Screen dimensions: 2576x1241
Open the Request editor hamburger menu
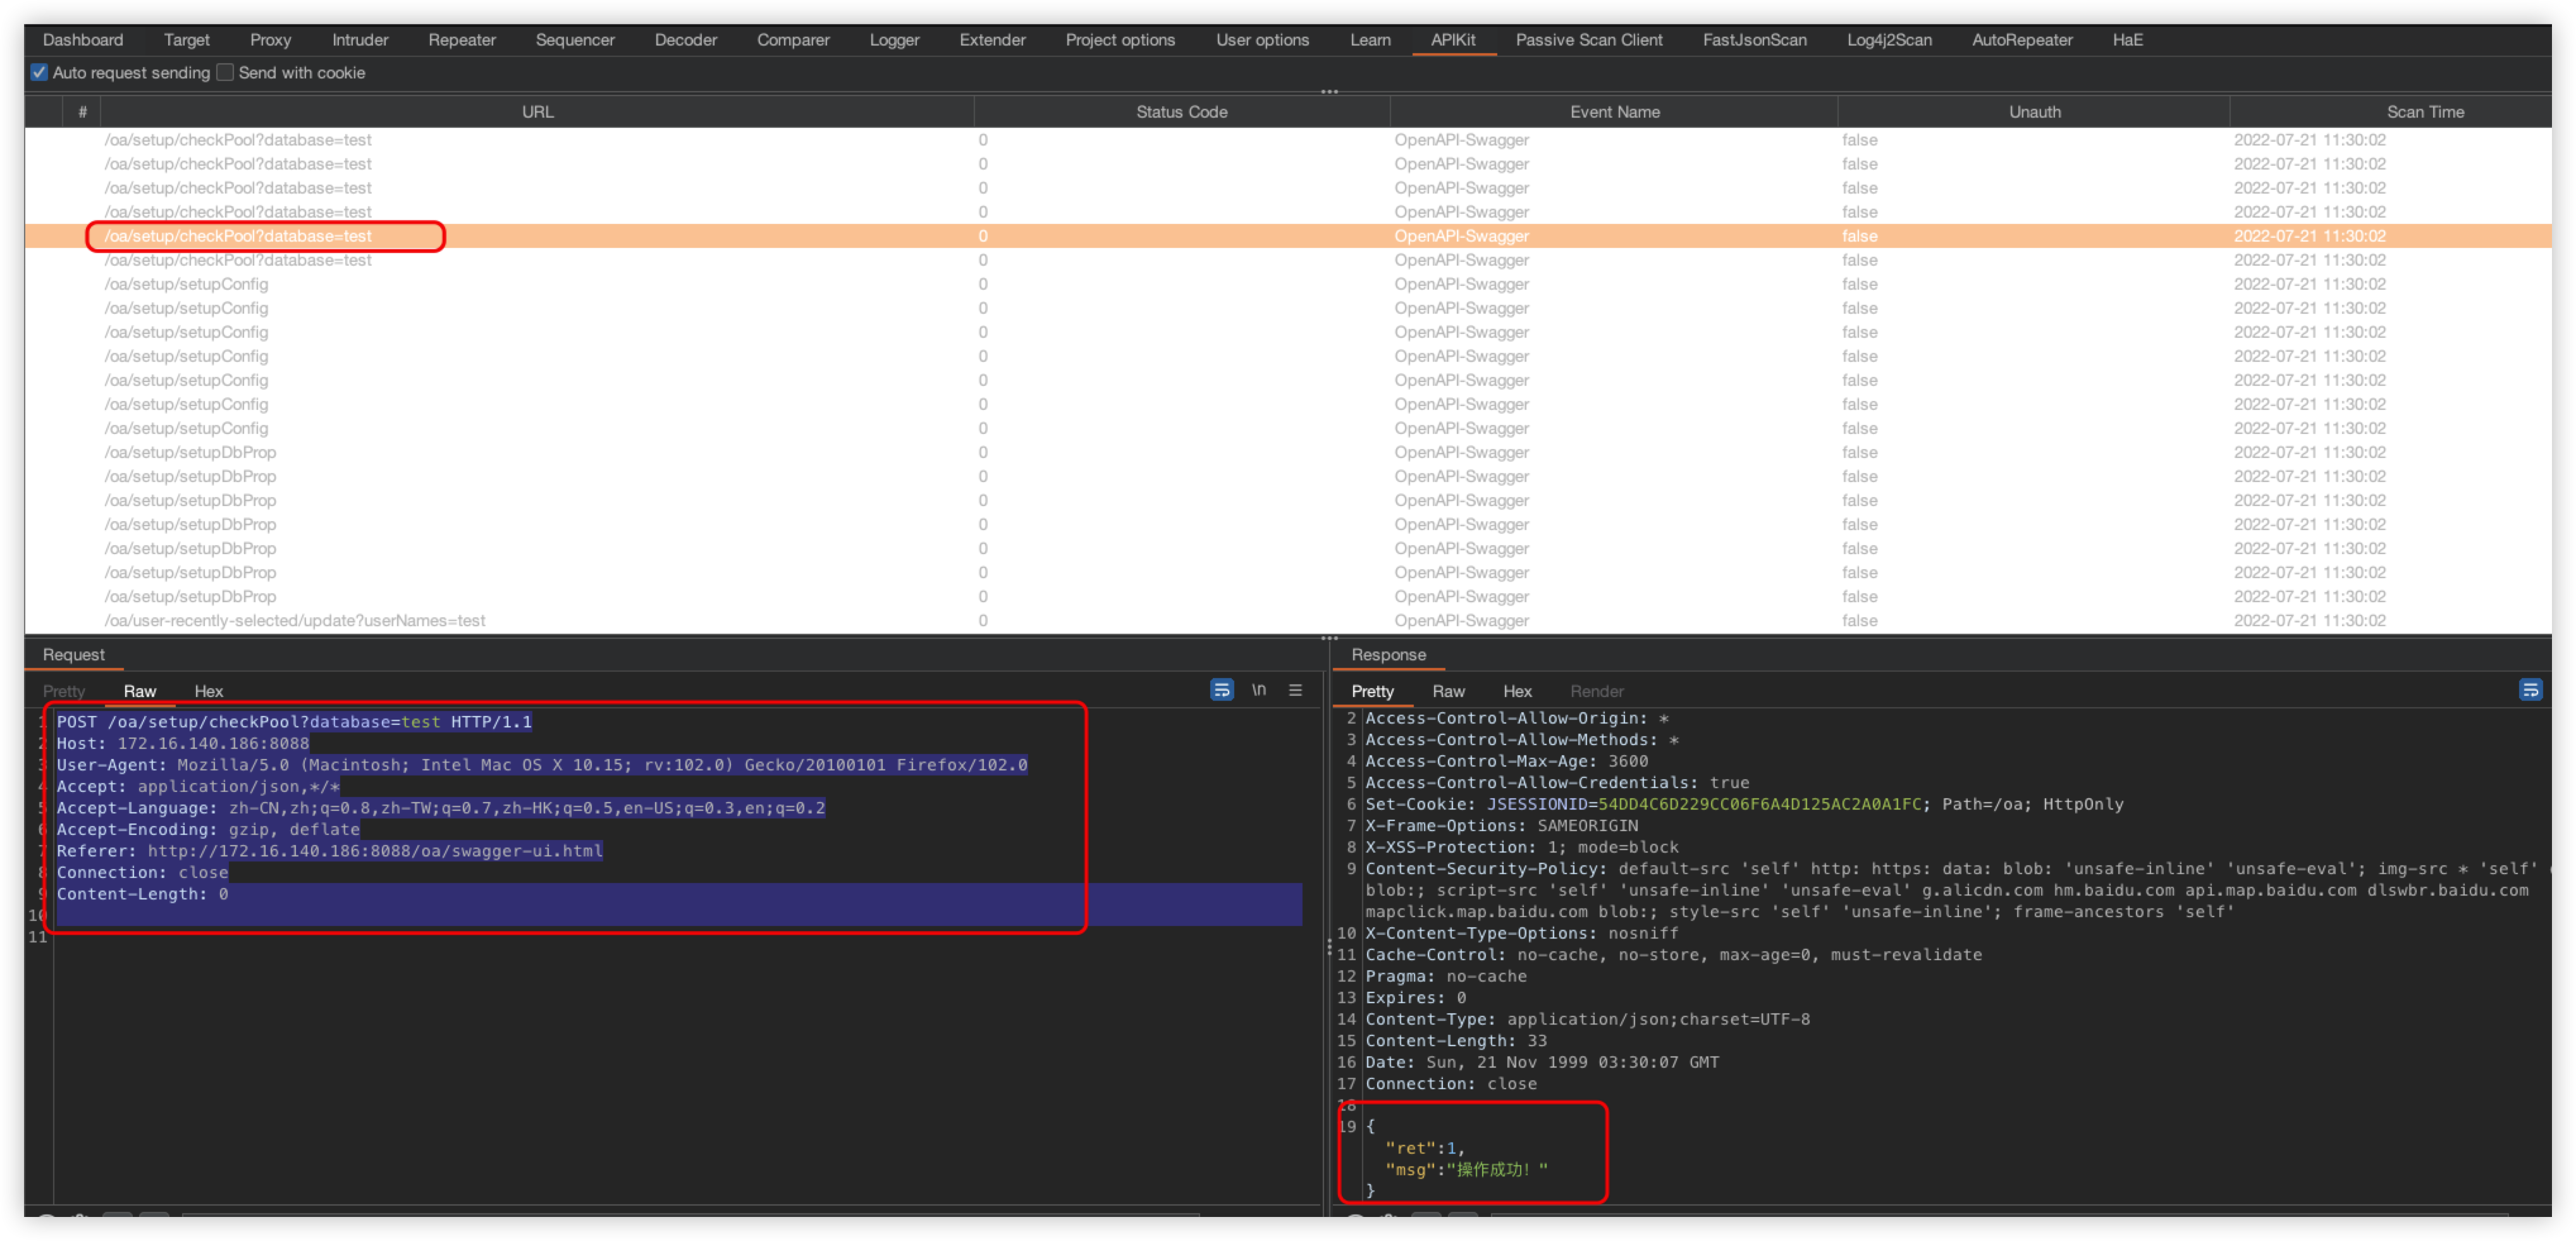point(1295,690)
